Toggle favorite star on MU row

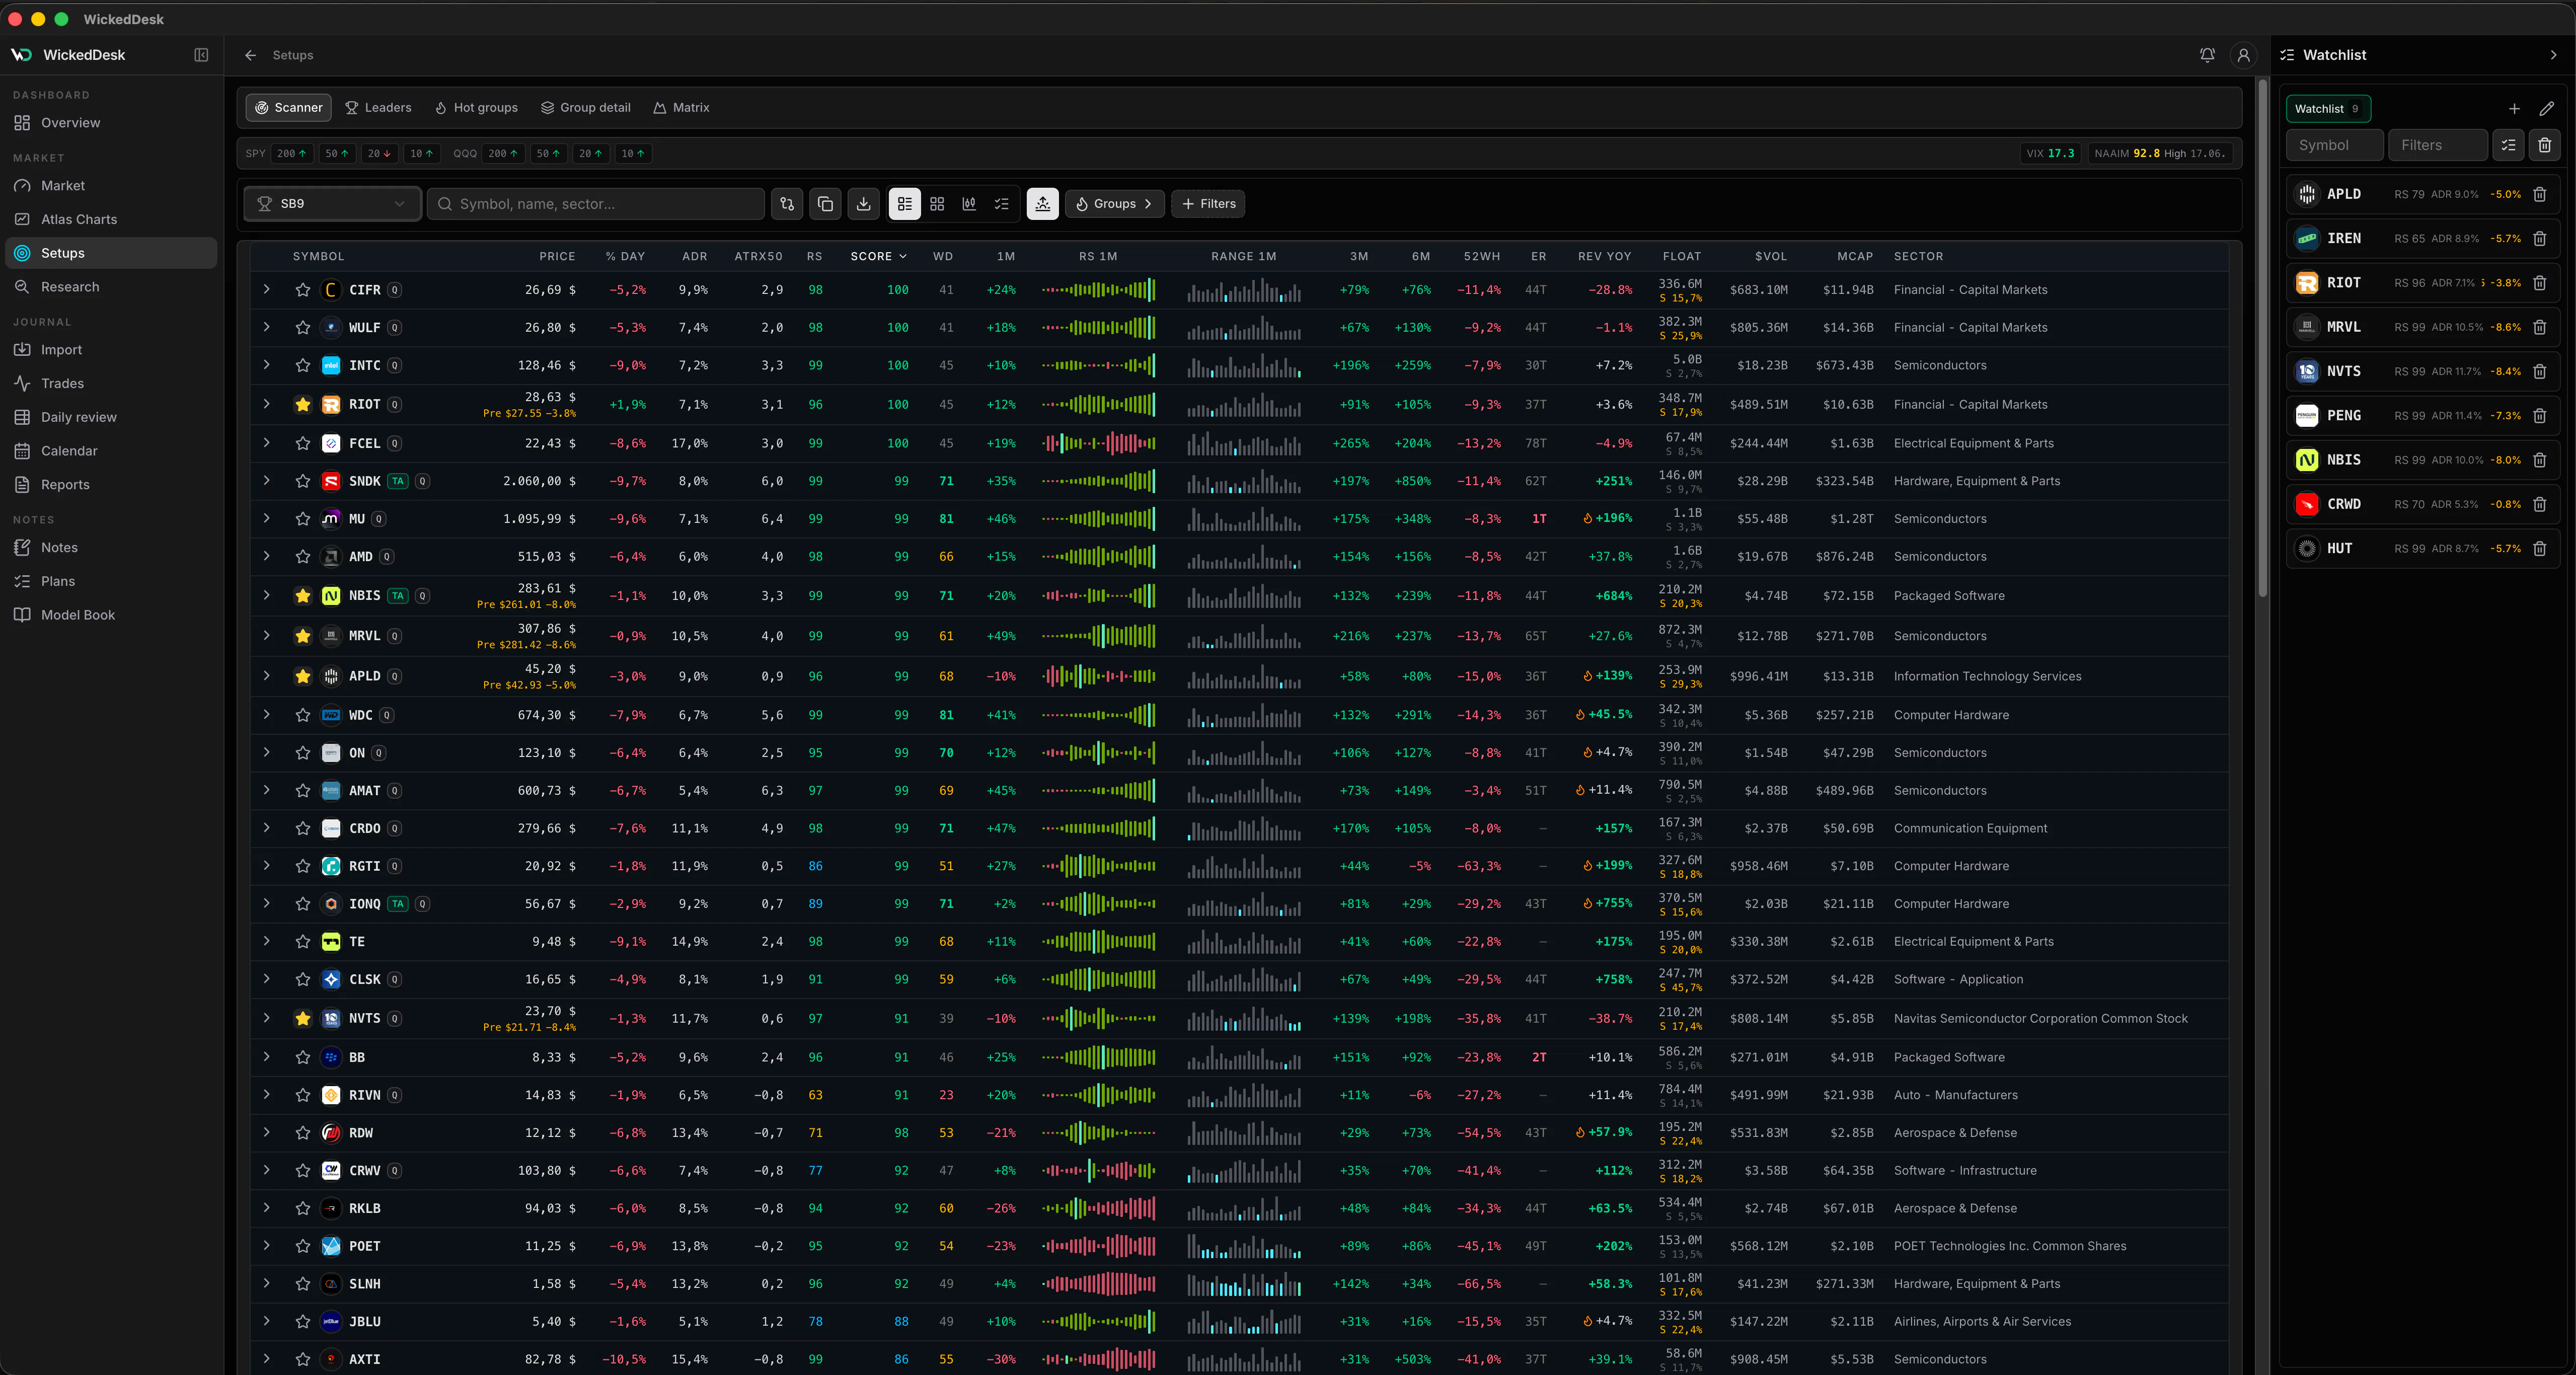(x=303, y=519)
